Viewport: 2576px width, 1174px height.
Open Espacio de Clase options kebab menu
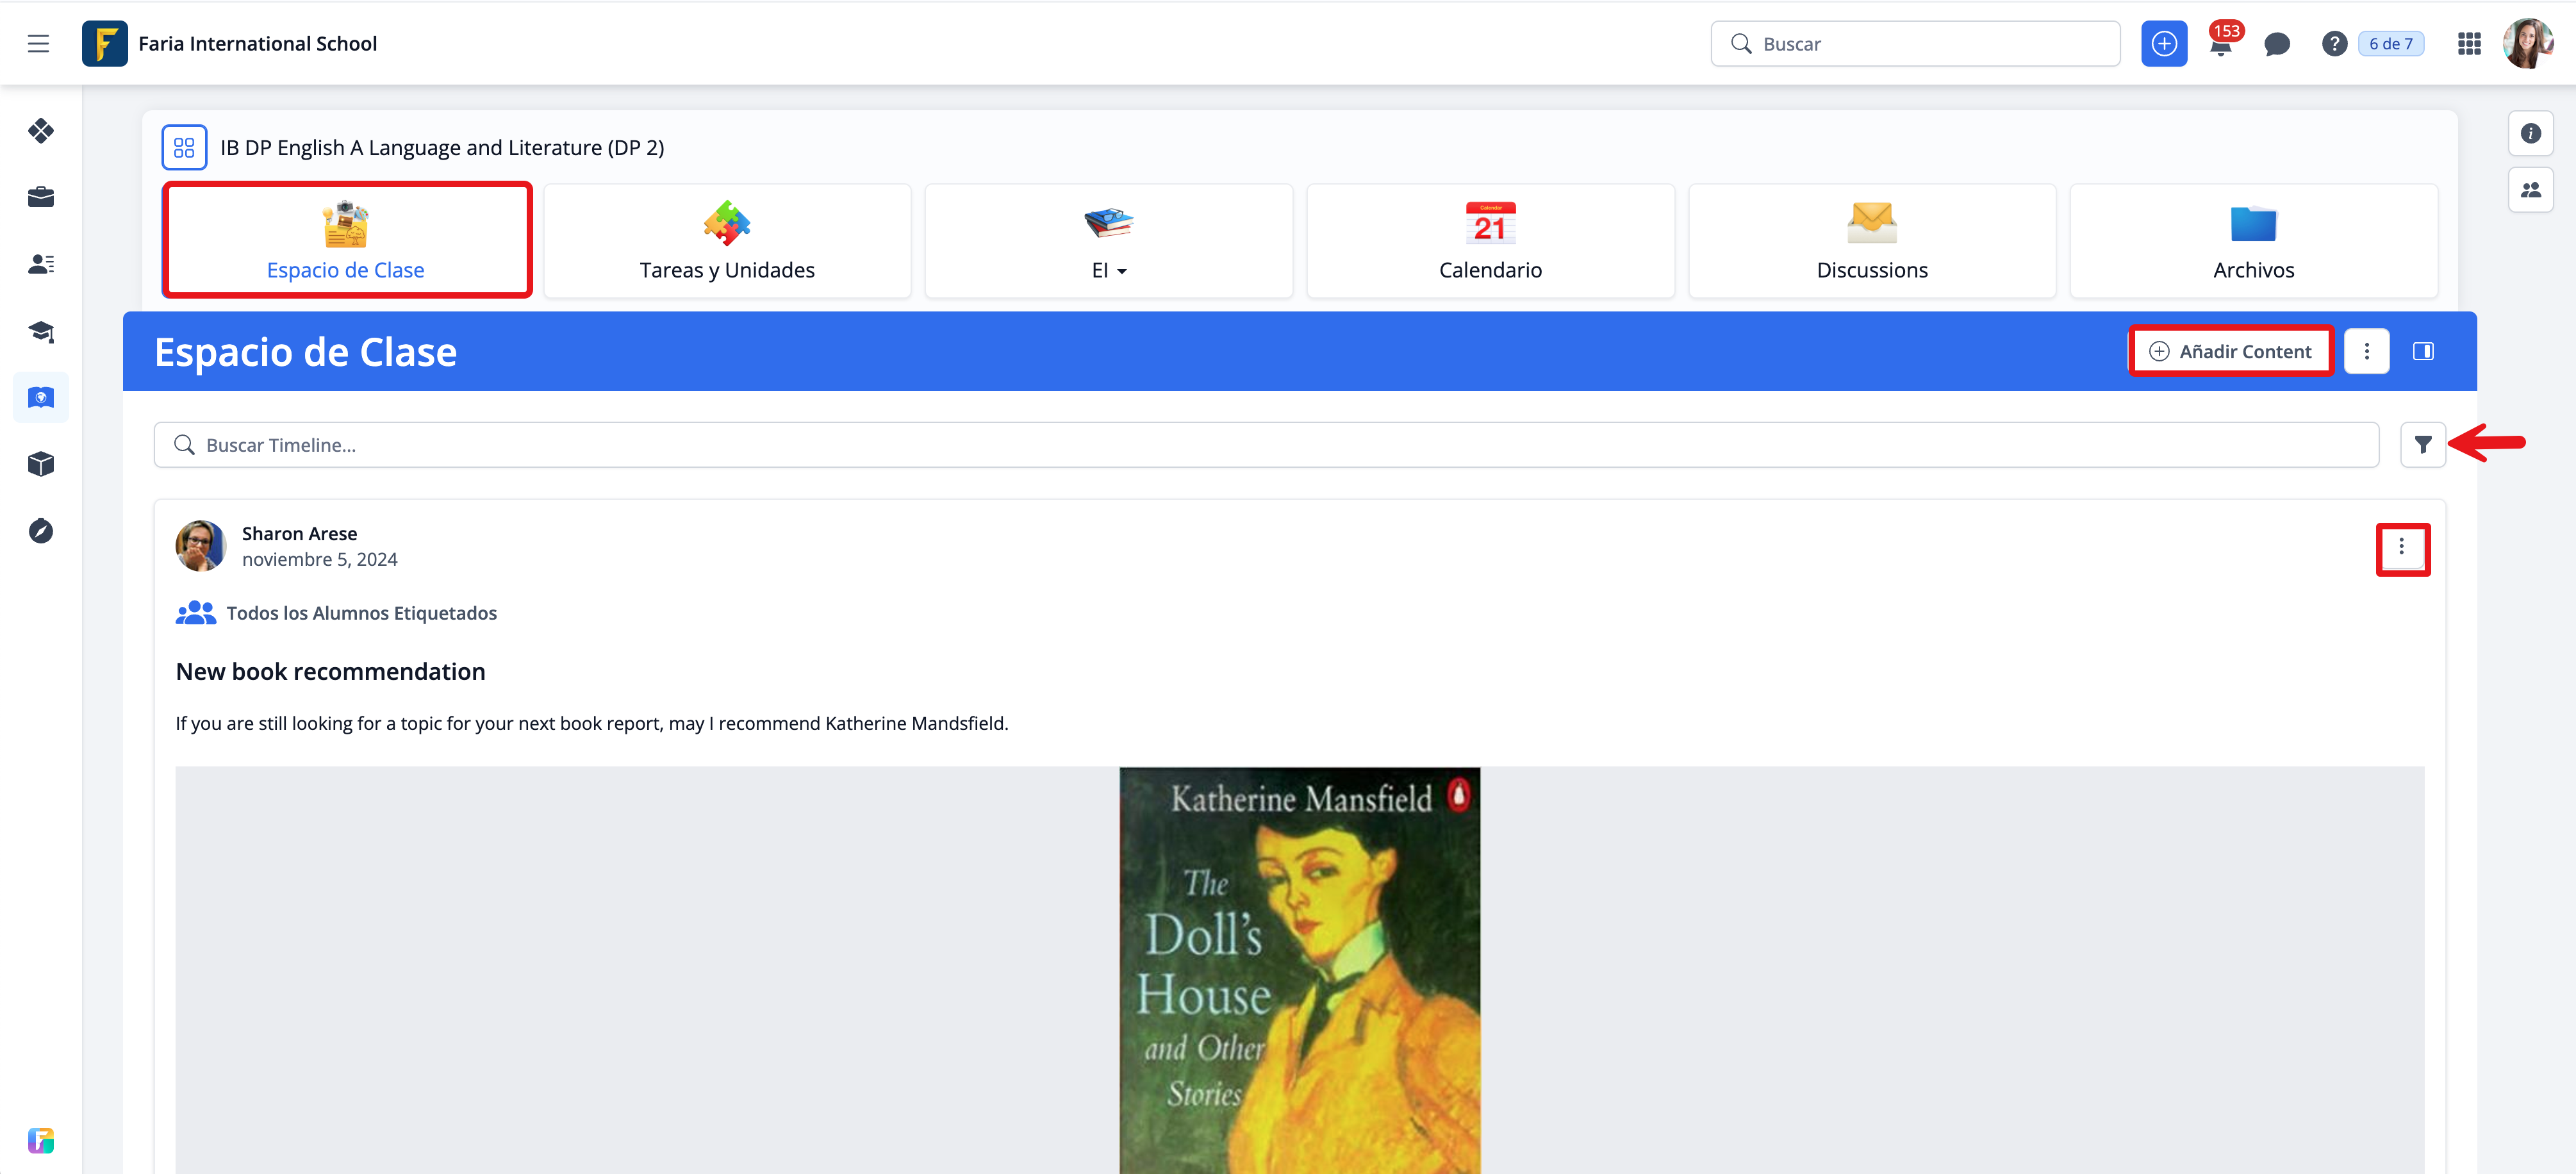coord(2366,351)
